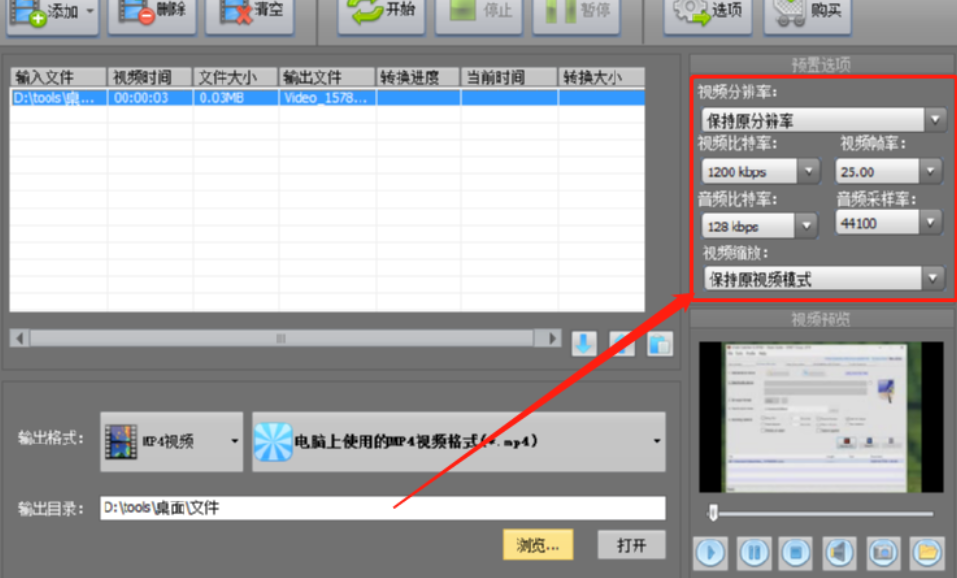The width and height of the screenshot is (957, 578).
Task: Click the speaker volume icon in preview
Action: click(x=840, y=553)
